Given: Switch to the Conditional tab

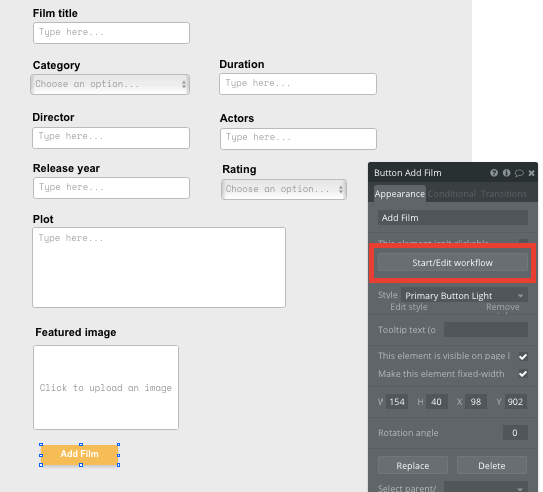Looking at the screenshot, I should pos(452,194).
